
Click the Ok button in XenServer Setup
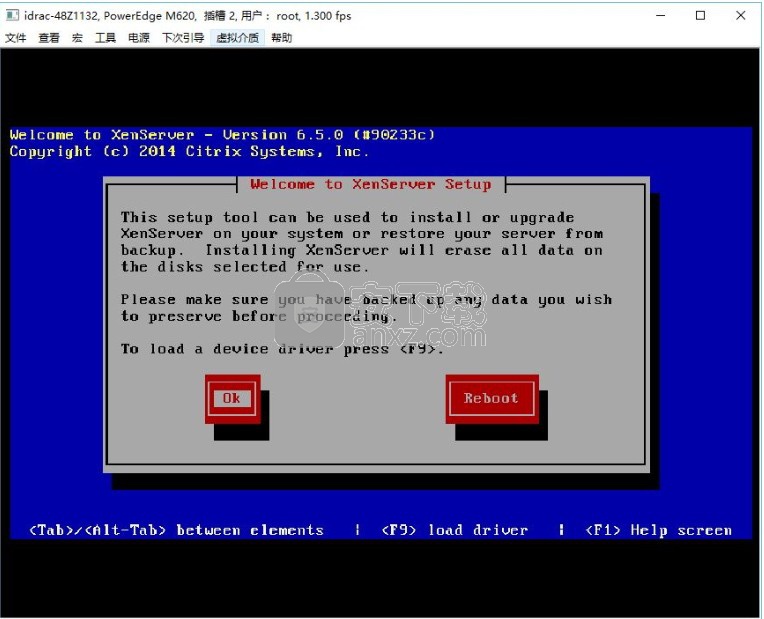[x=232, y=399]
